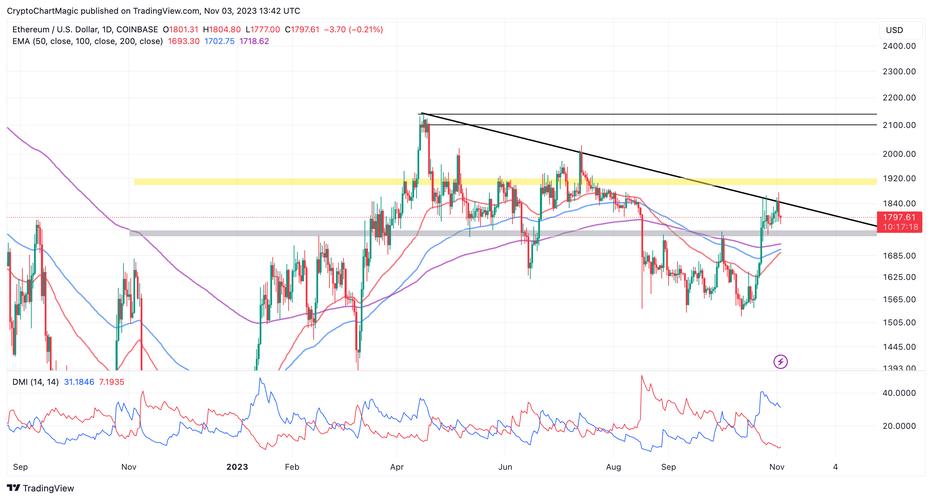Click the purple lightning bolt event icon
932x500 pixels.
pyautogui.click(x=780, y=361)
